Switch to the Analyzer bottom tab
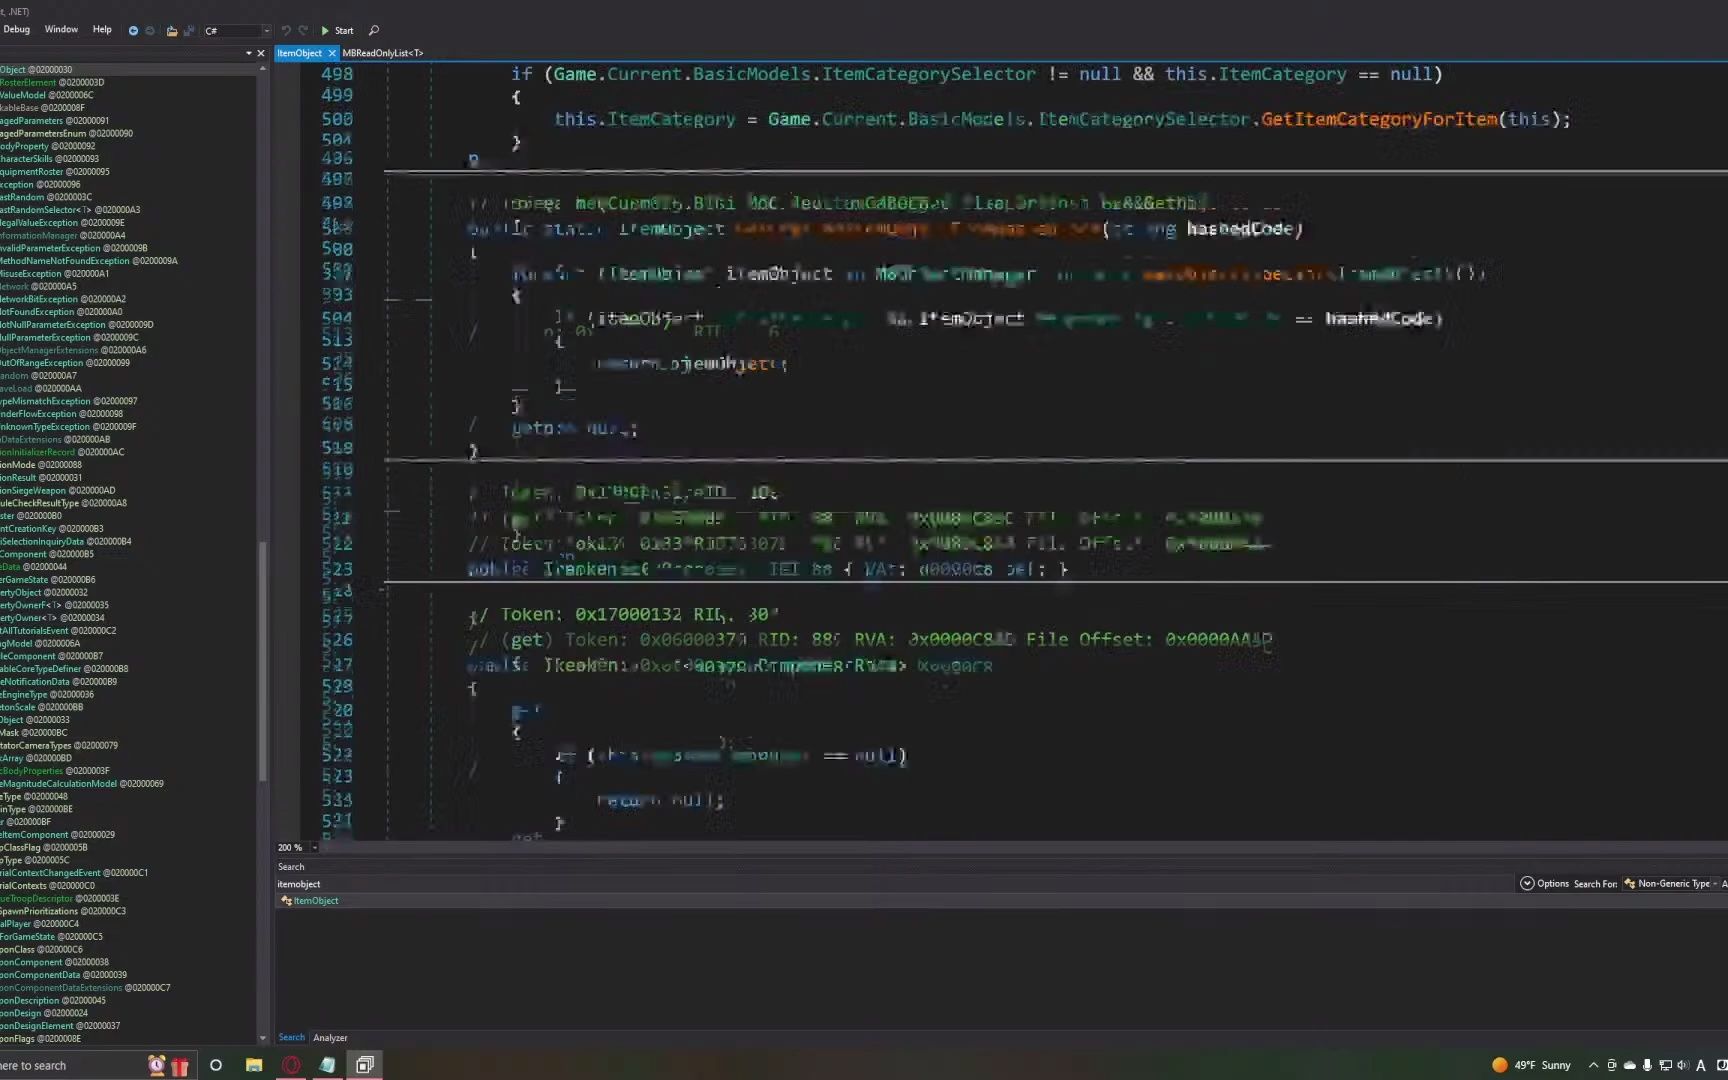The width and height of the screenshot is (1728, 1080). [x=330, y=1037]
